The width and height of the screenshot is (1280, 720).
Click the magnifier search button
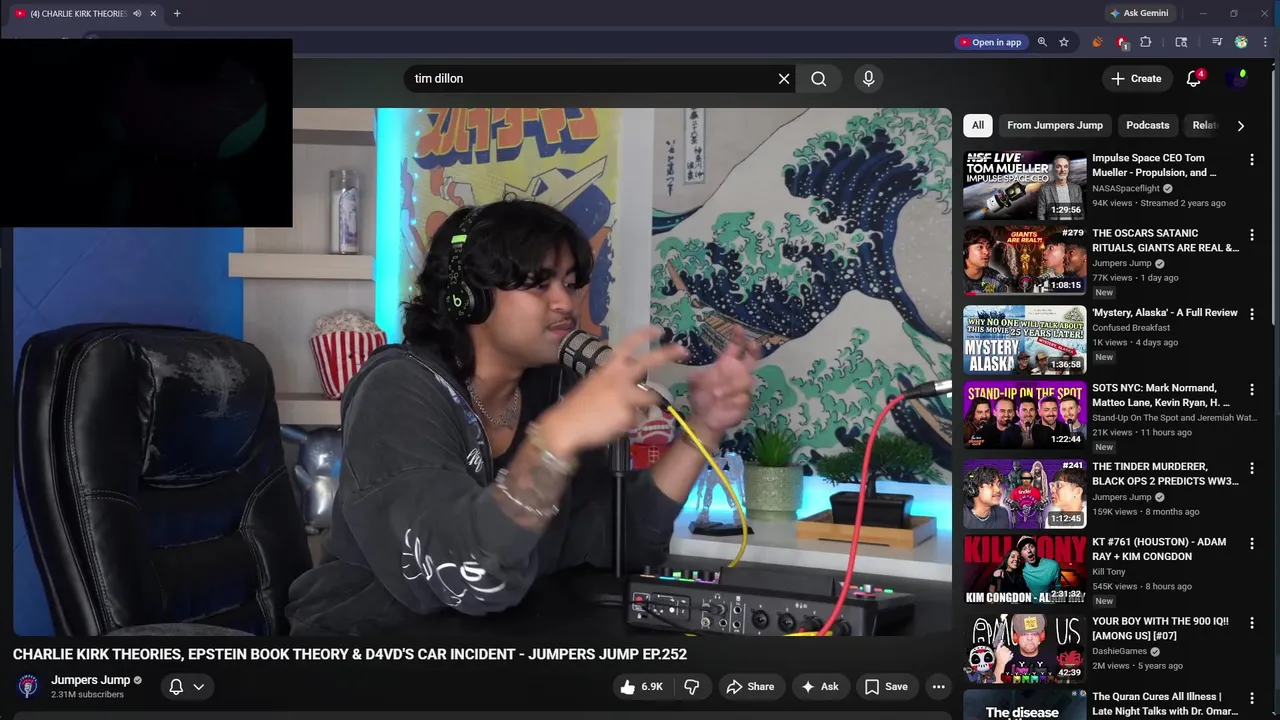coord(819,79)
